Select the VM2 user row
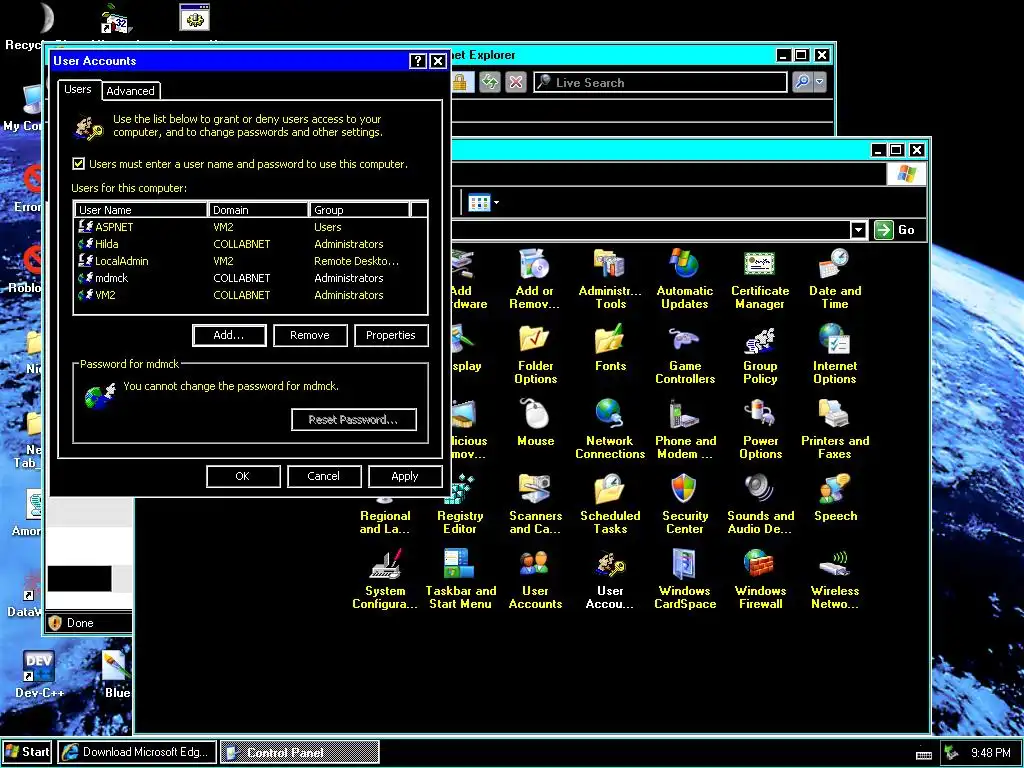The width and height of the screenshot is (1024, 768). click(x=251, y=295)
